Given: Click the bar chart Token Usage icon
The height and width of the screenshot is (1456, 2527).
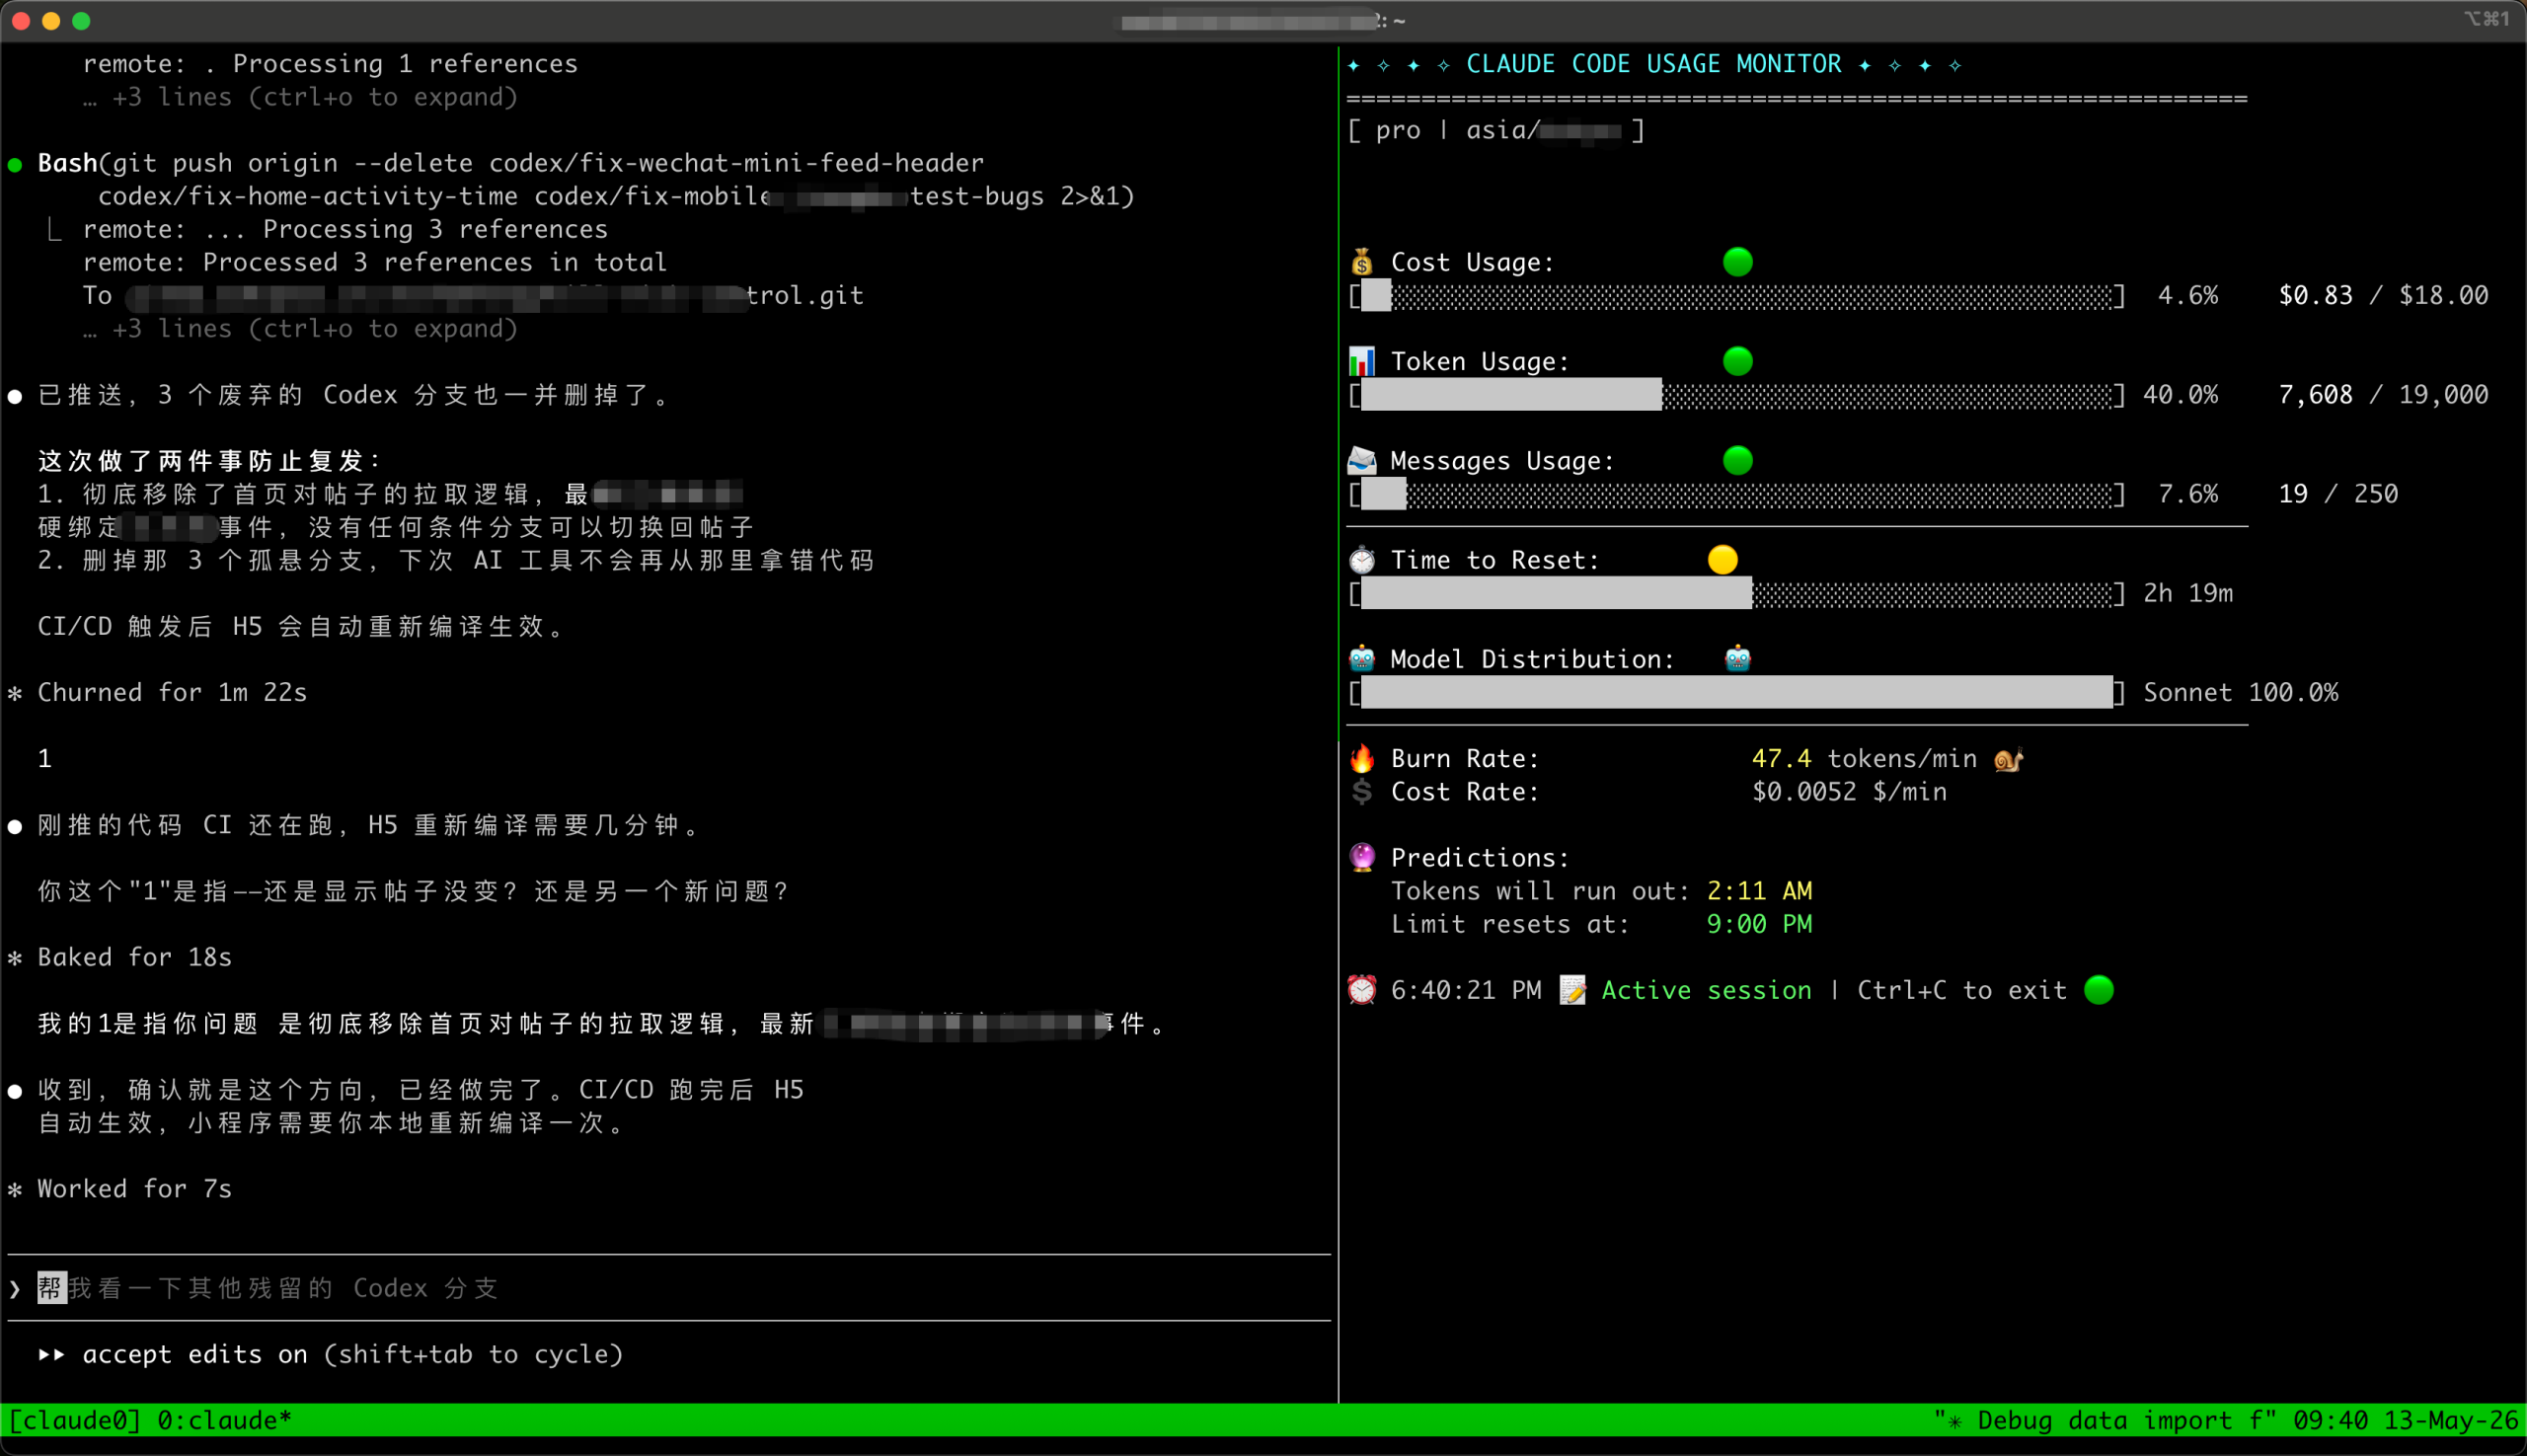Looking at the screenshot, I should [x=1362, y=361].
